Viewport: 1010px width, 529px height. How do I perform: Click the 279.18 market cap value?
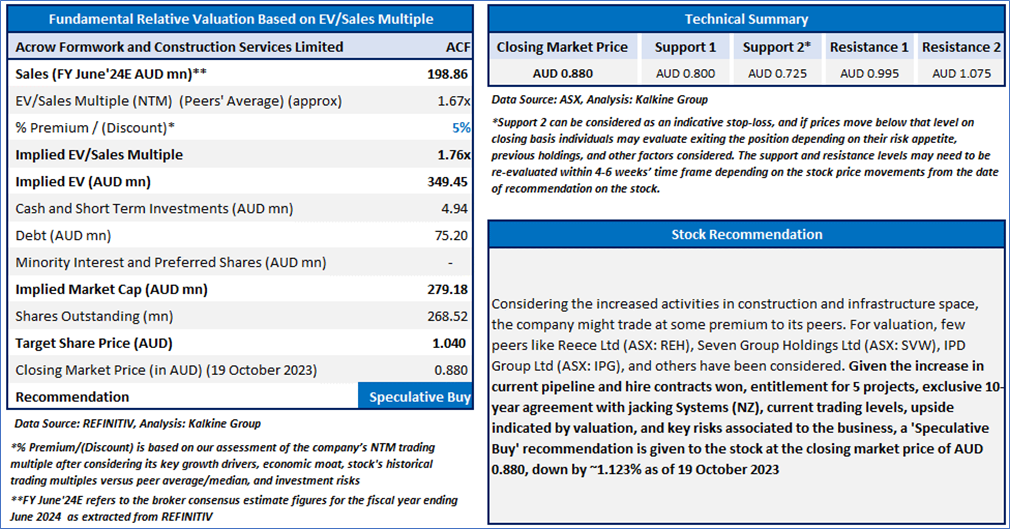447,289
